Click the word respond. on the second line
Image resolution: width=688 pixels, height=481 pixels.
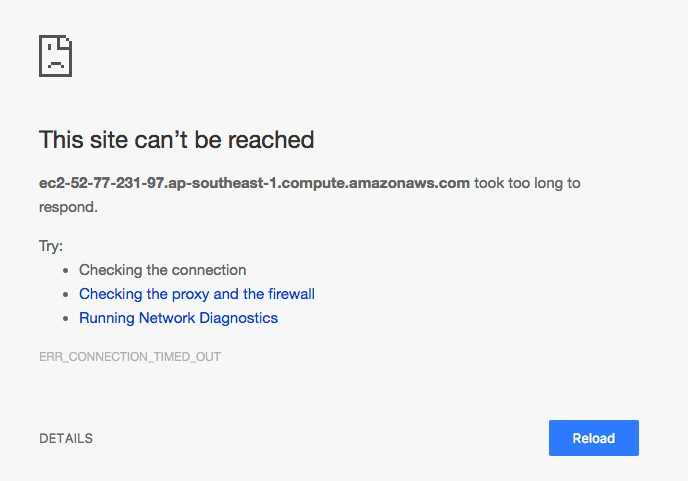pyautogui.click(x=68, y=207)
